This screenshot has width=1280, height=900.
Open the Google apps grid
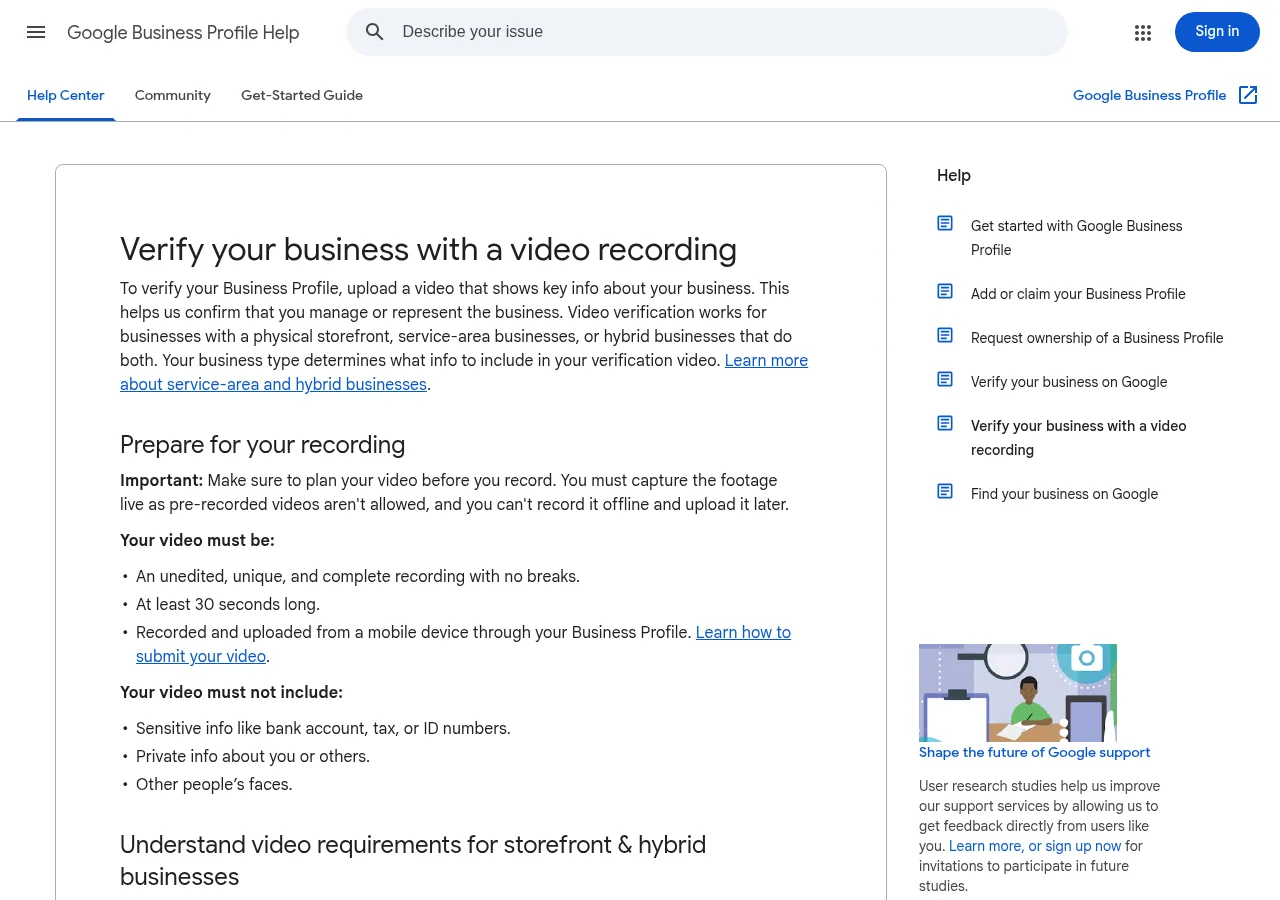pos(1143,32)
